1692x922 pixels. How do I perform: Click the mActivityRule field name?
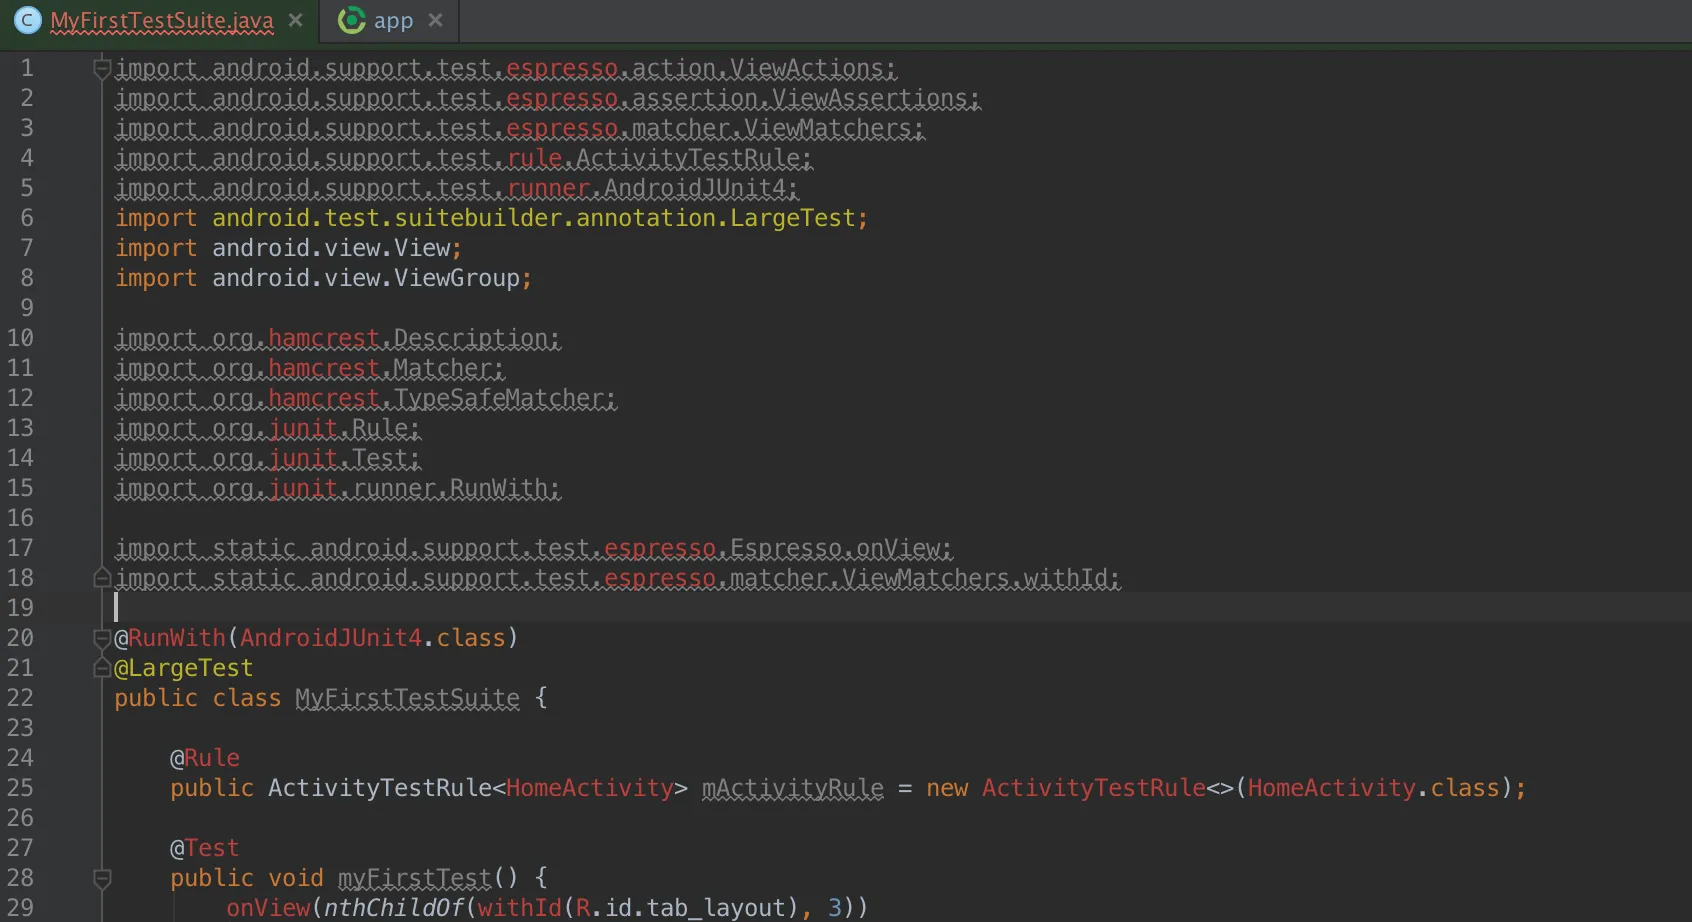[x=792, y=788]
